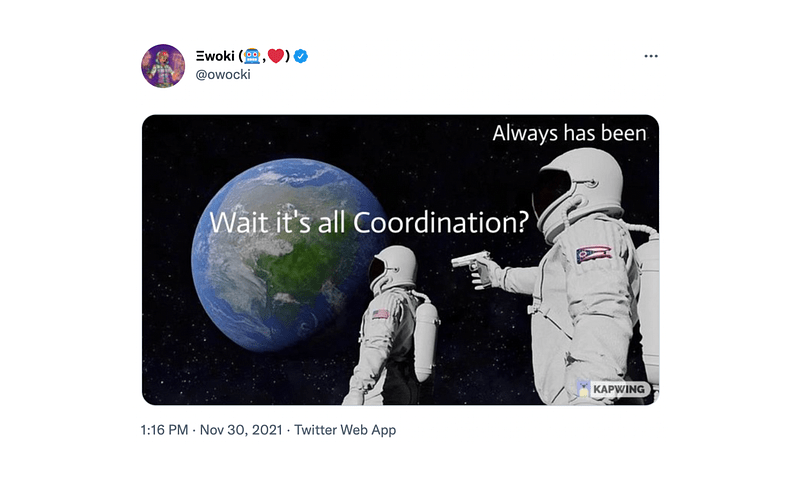
Task: Click the blue verified badge
Action: pos(301,57)
